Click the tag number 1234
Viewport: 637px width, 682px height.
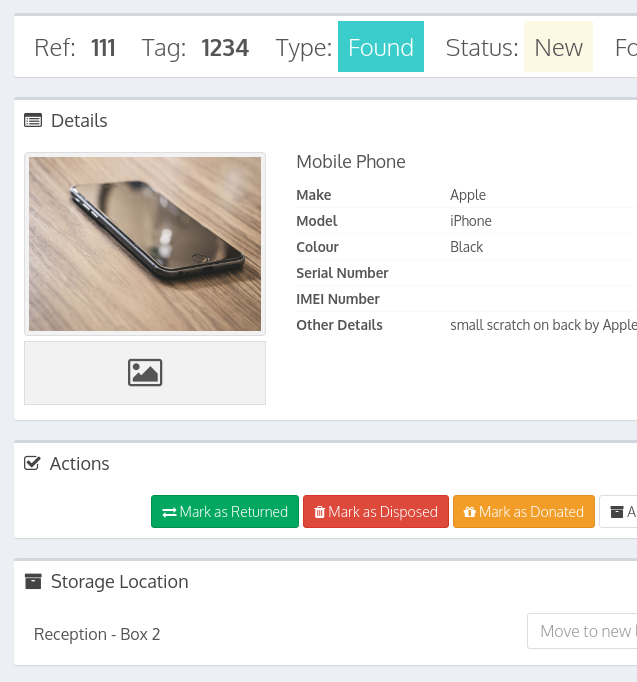pos(225,47)
